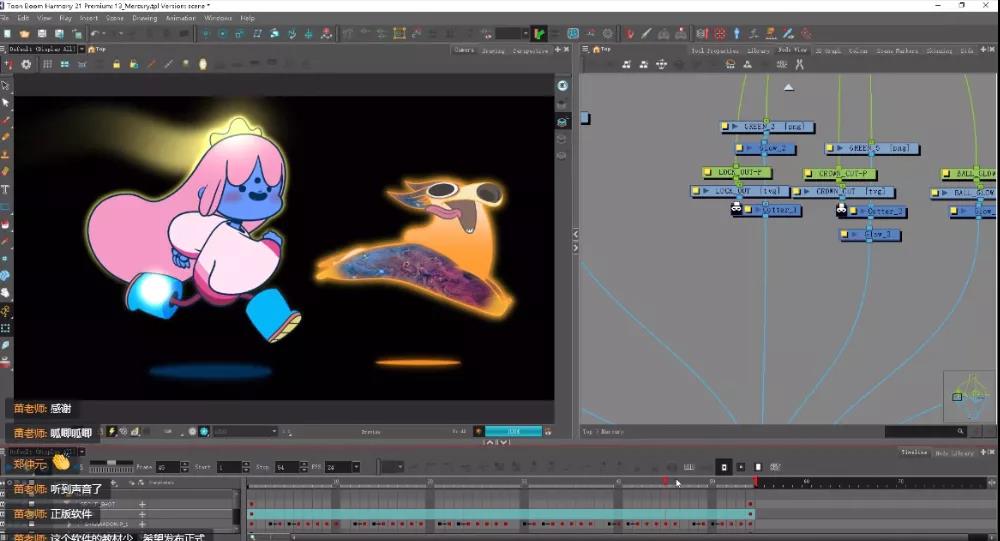Click the yellow bounding-box icon in main toolbar
This screenshot has height=541, width=1000.
click(399, 34)
